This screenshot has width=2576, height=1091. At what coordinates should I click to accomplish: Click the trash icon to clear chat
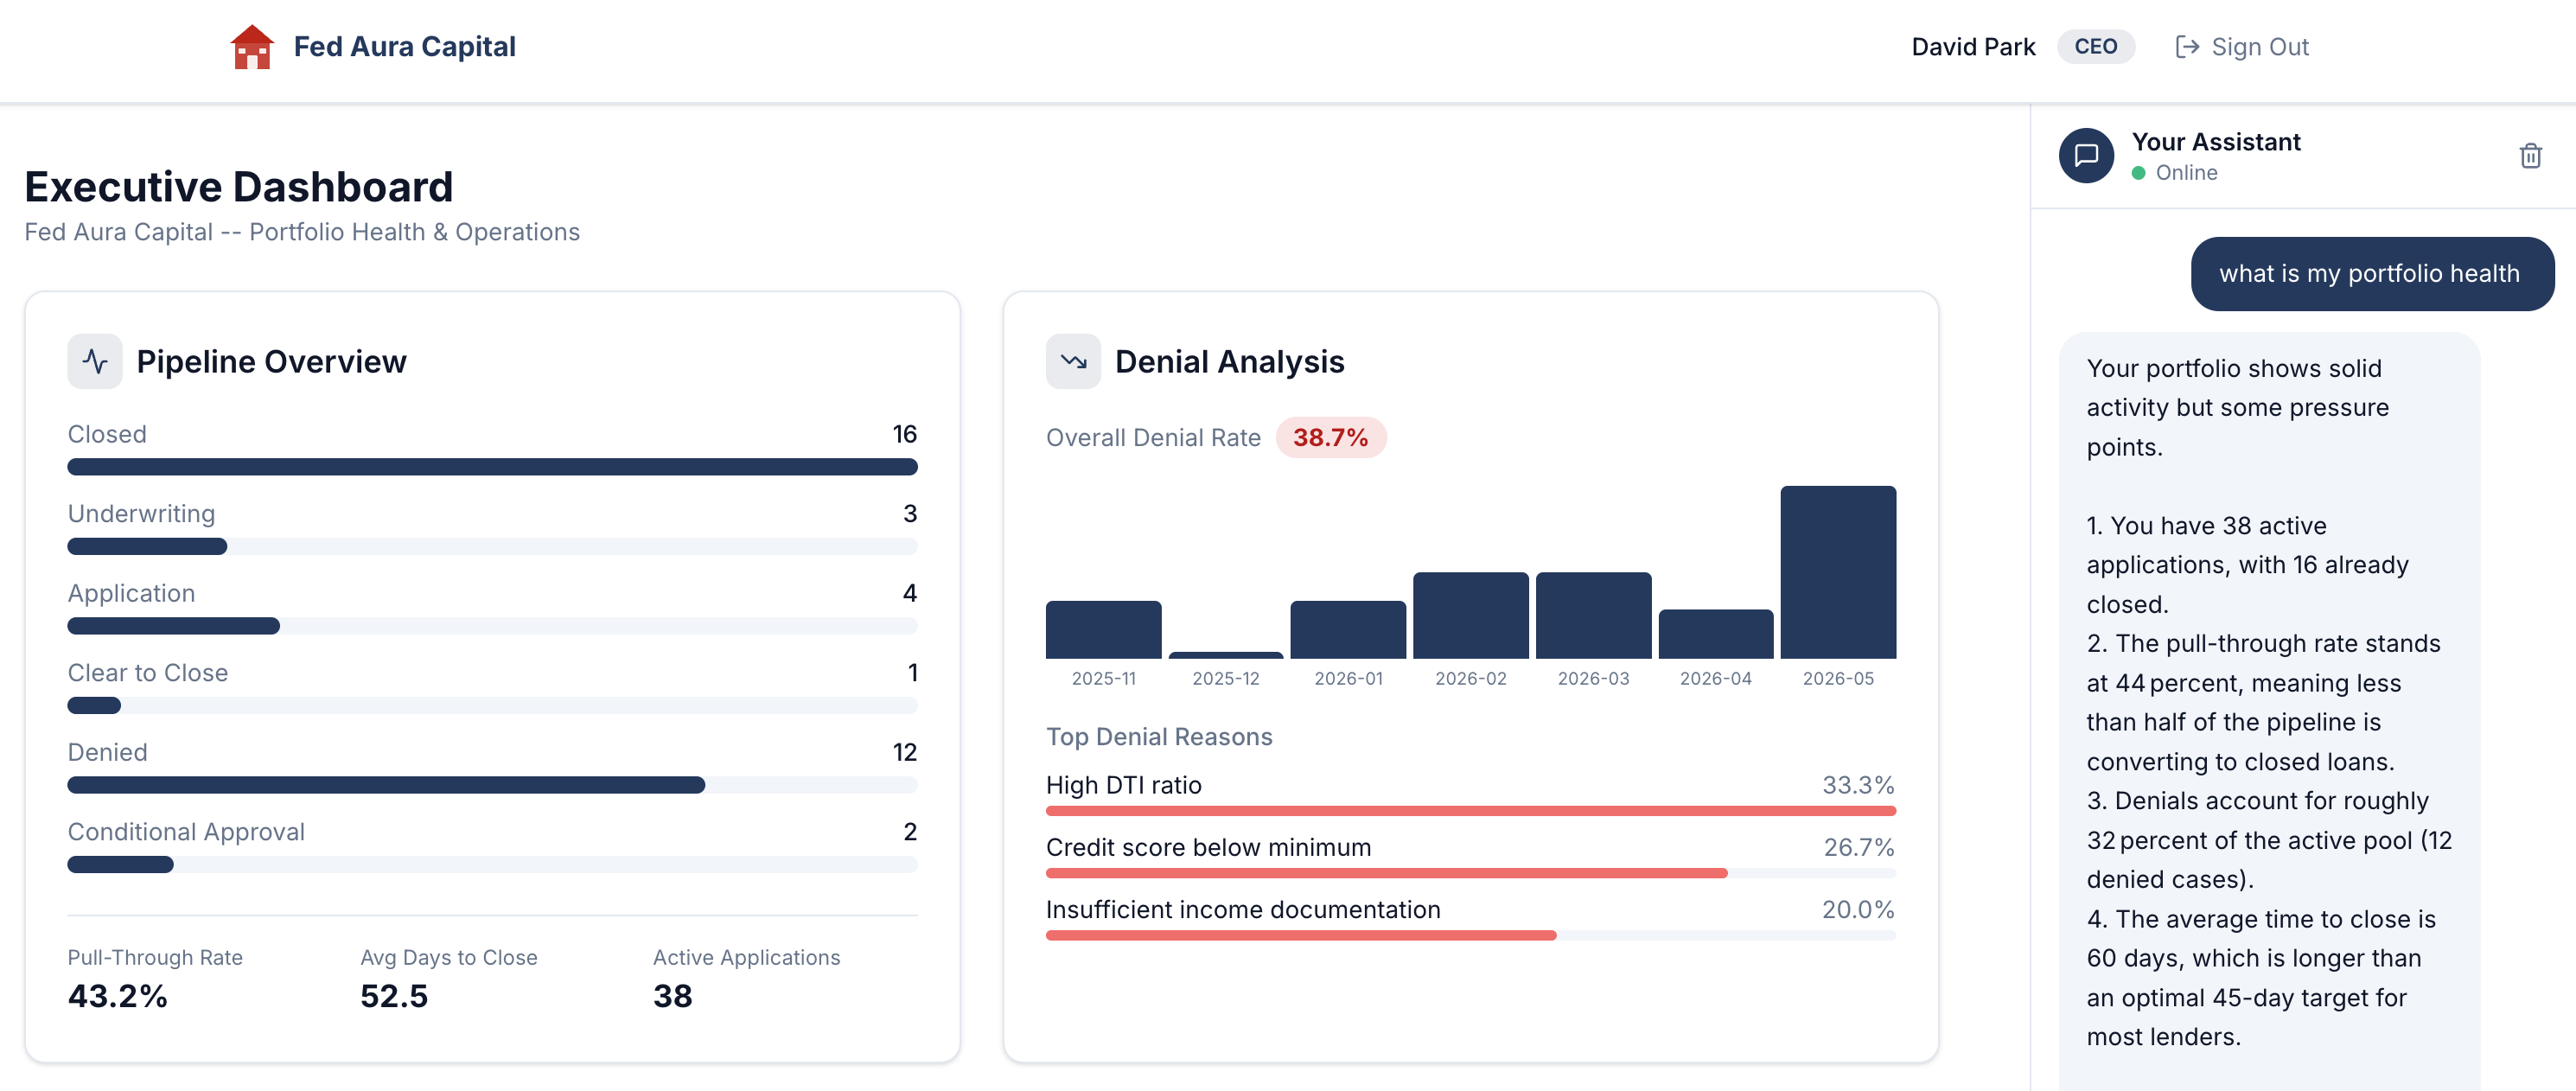2530,156
